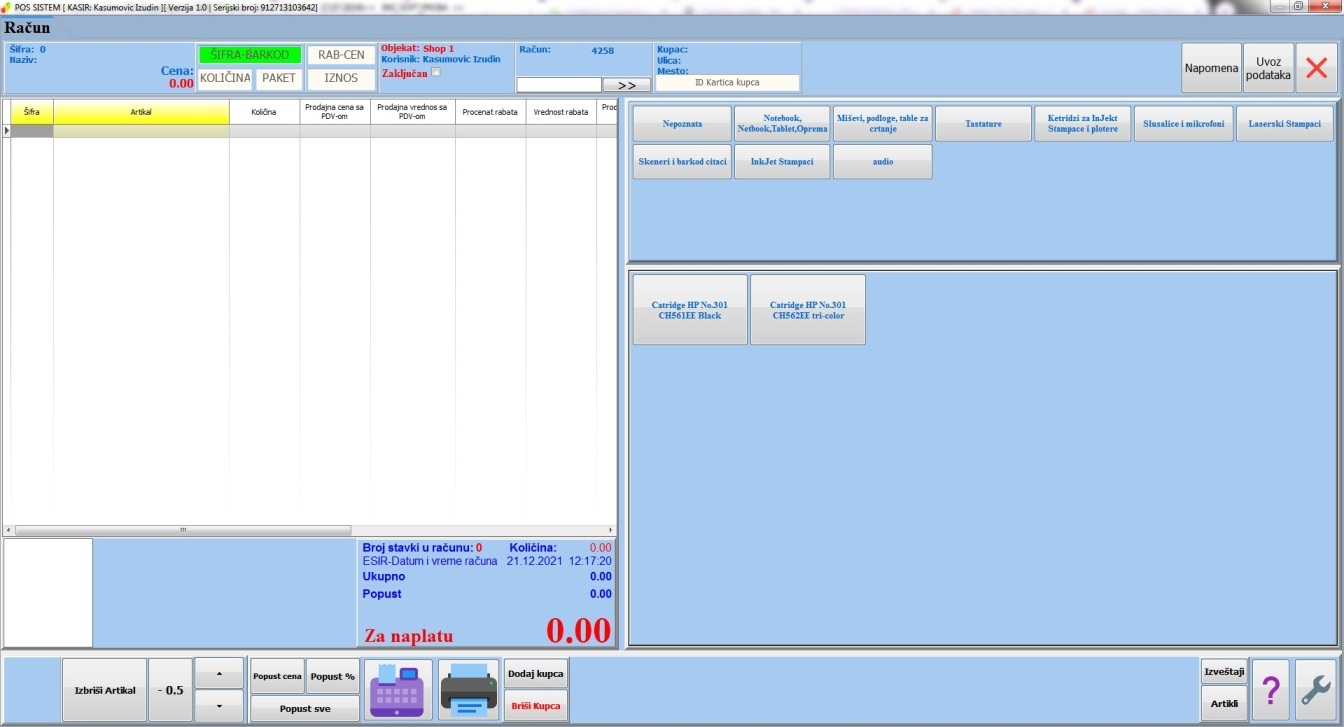This screenshot has height=727, width=1344.
Task: Click the Artikal column header
Action: (x=141, y=112)
